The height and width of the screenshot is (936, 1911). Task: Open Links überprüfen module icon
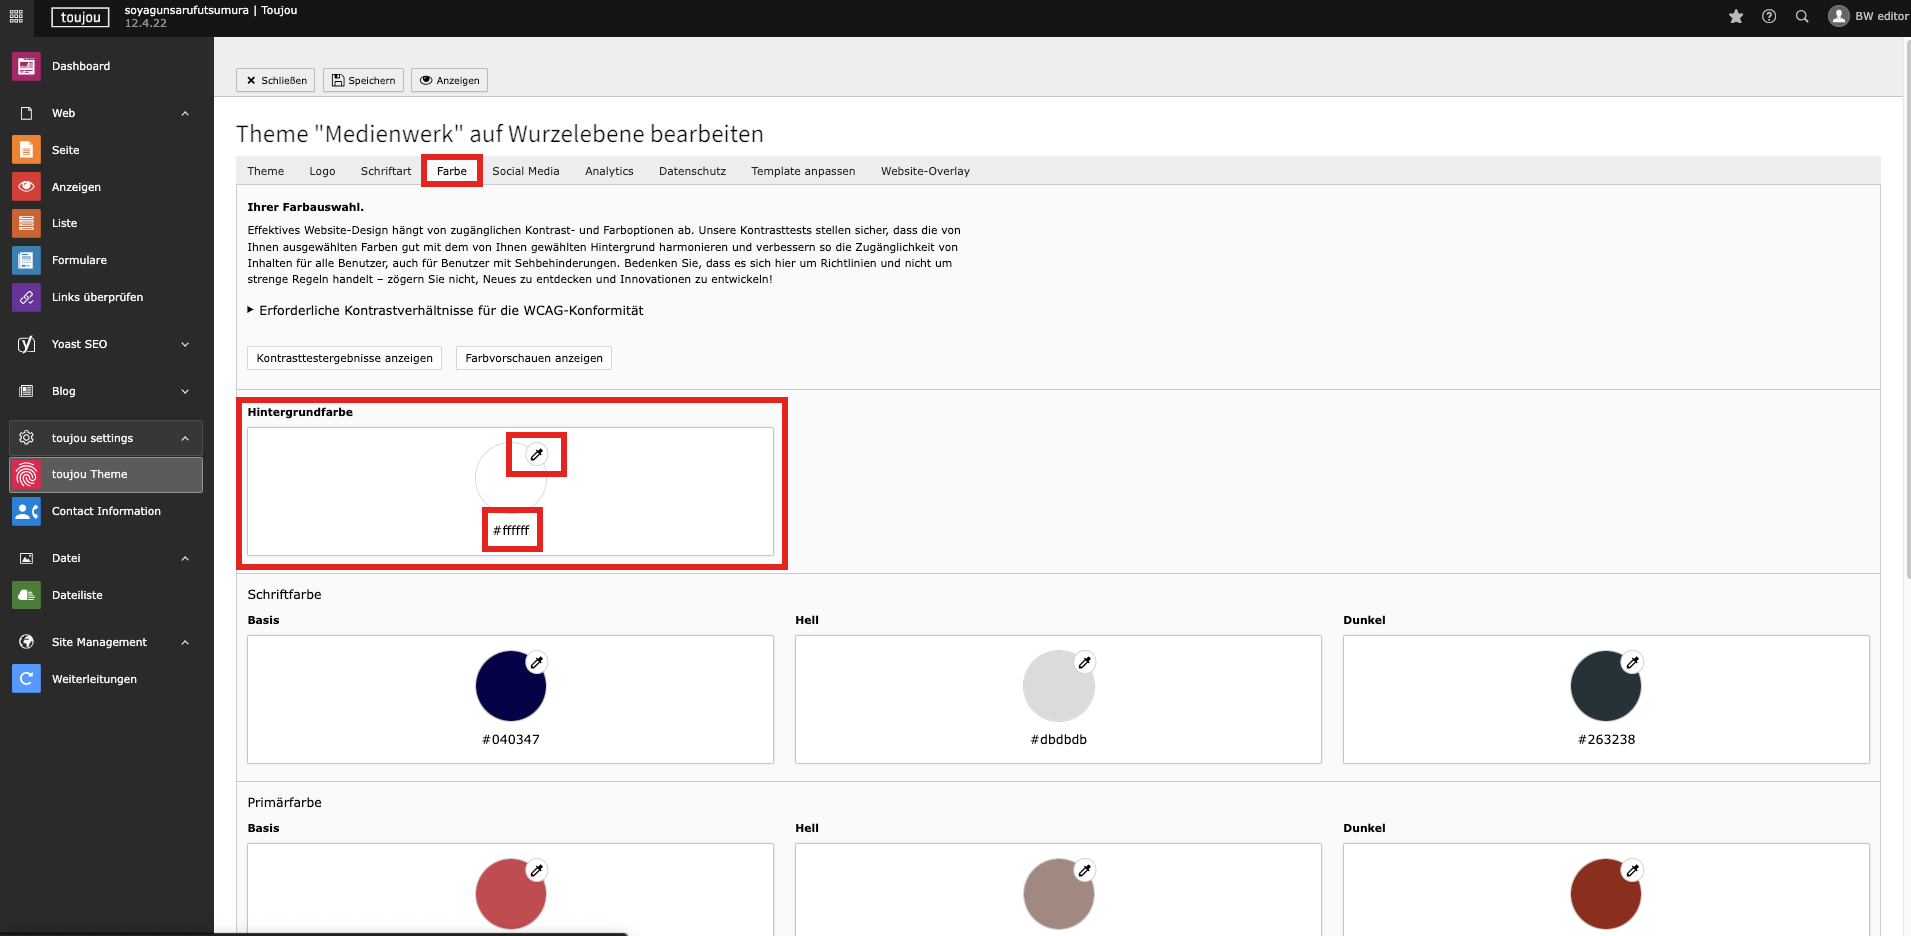coord(26,297)
